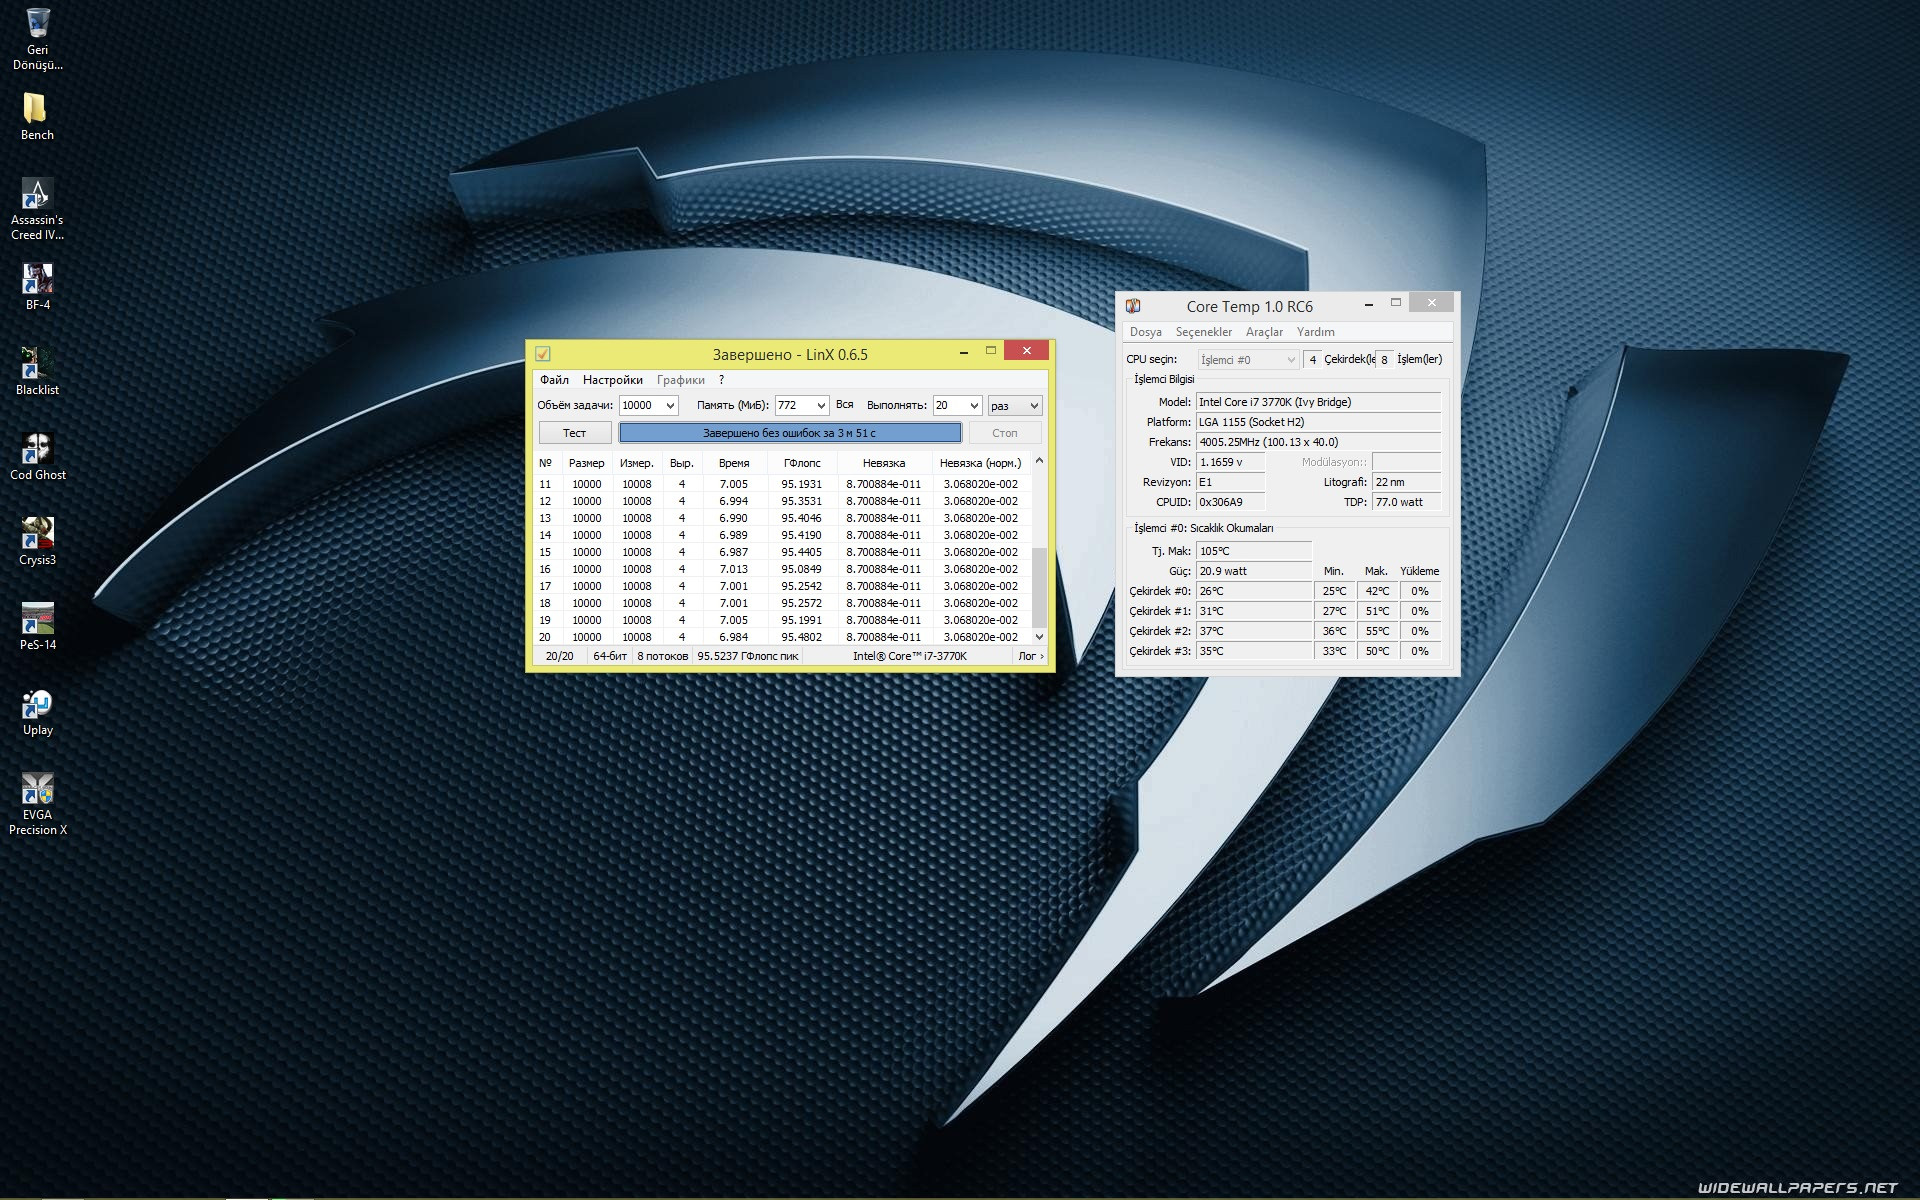Click the CPUID field 0x306A9
The image size is (1920, 1200).
pyautogui.click(x=1230, y=502)
